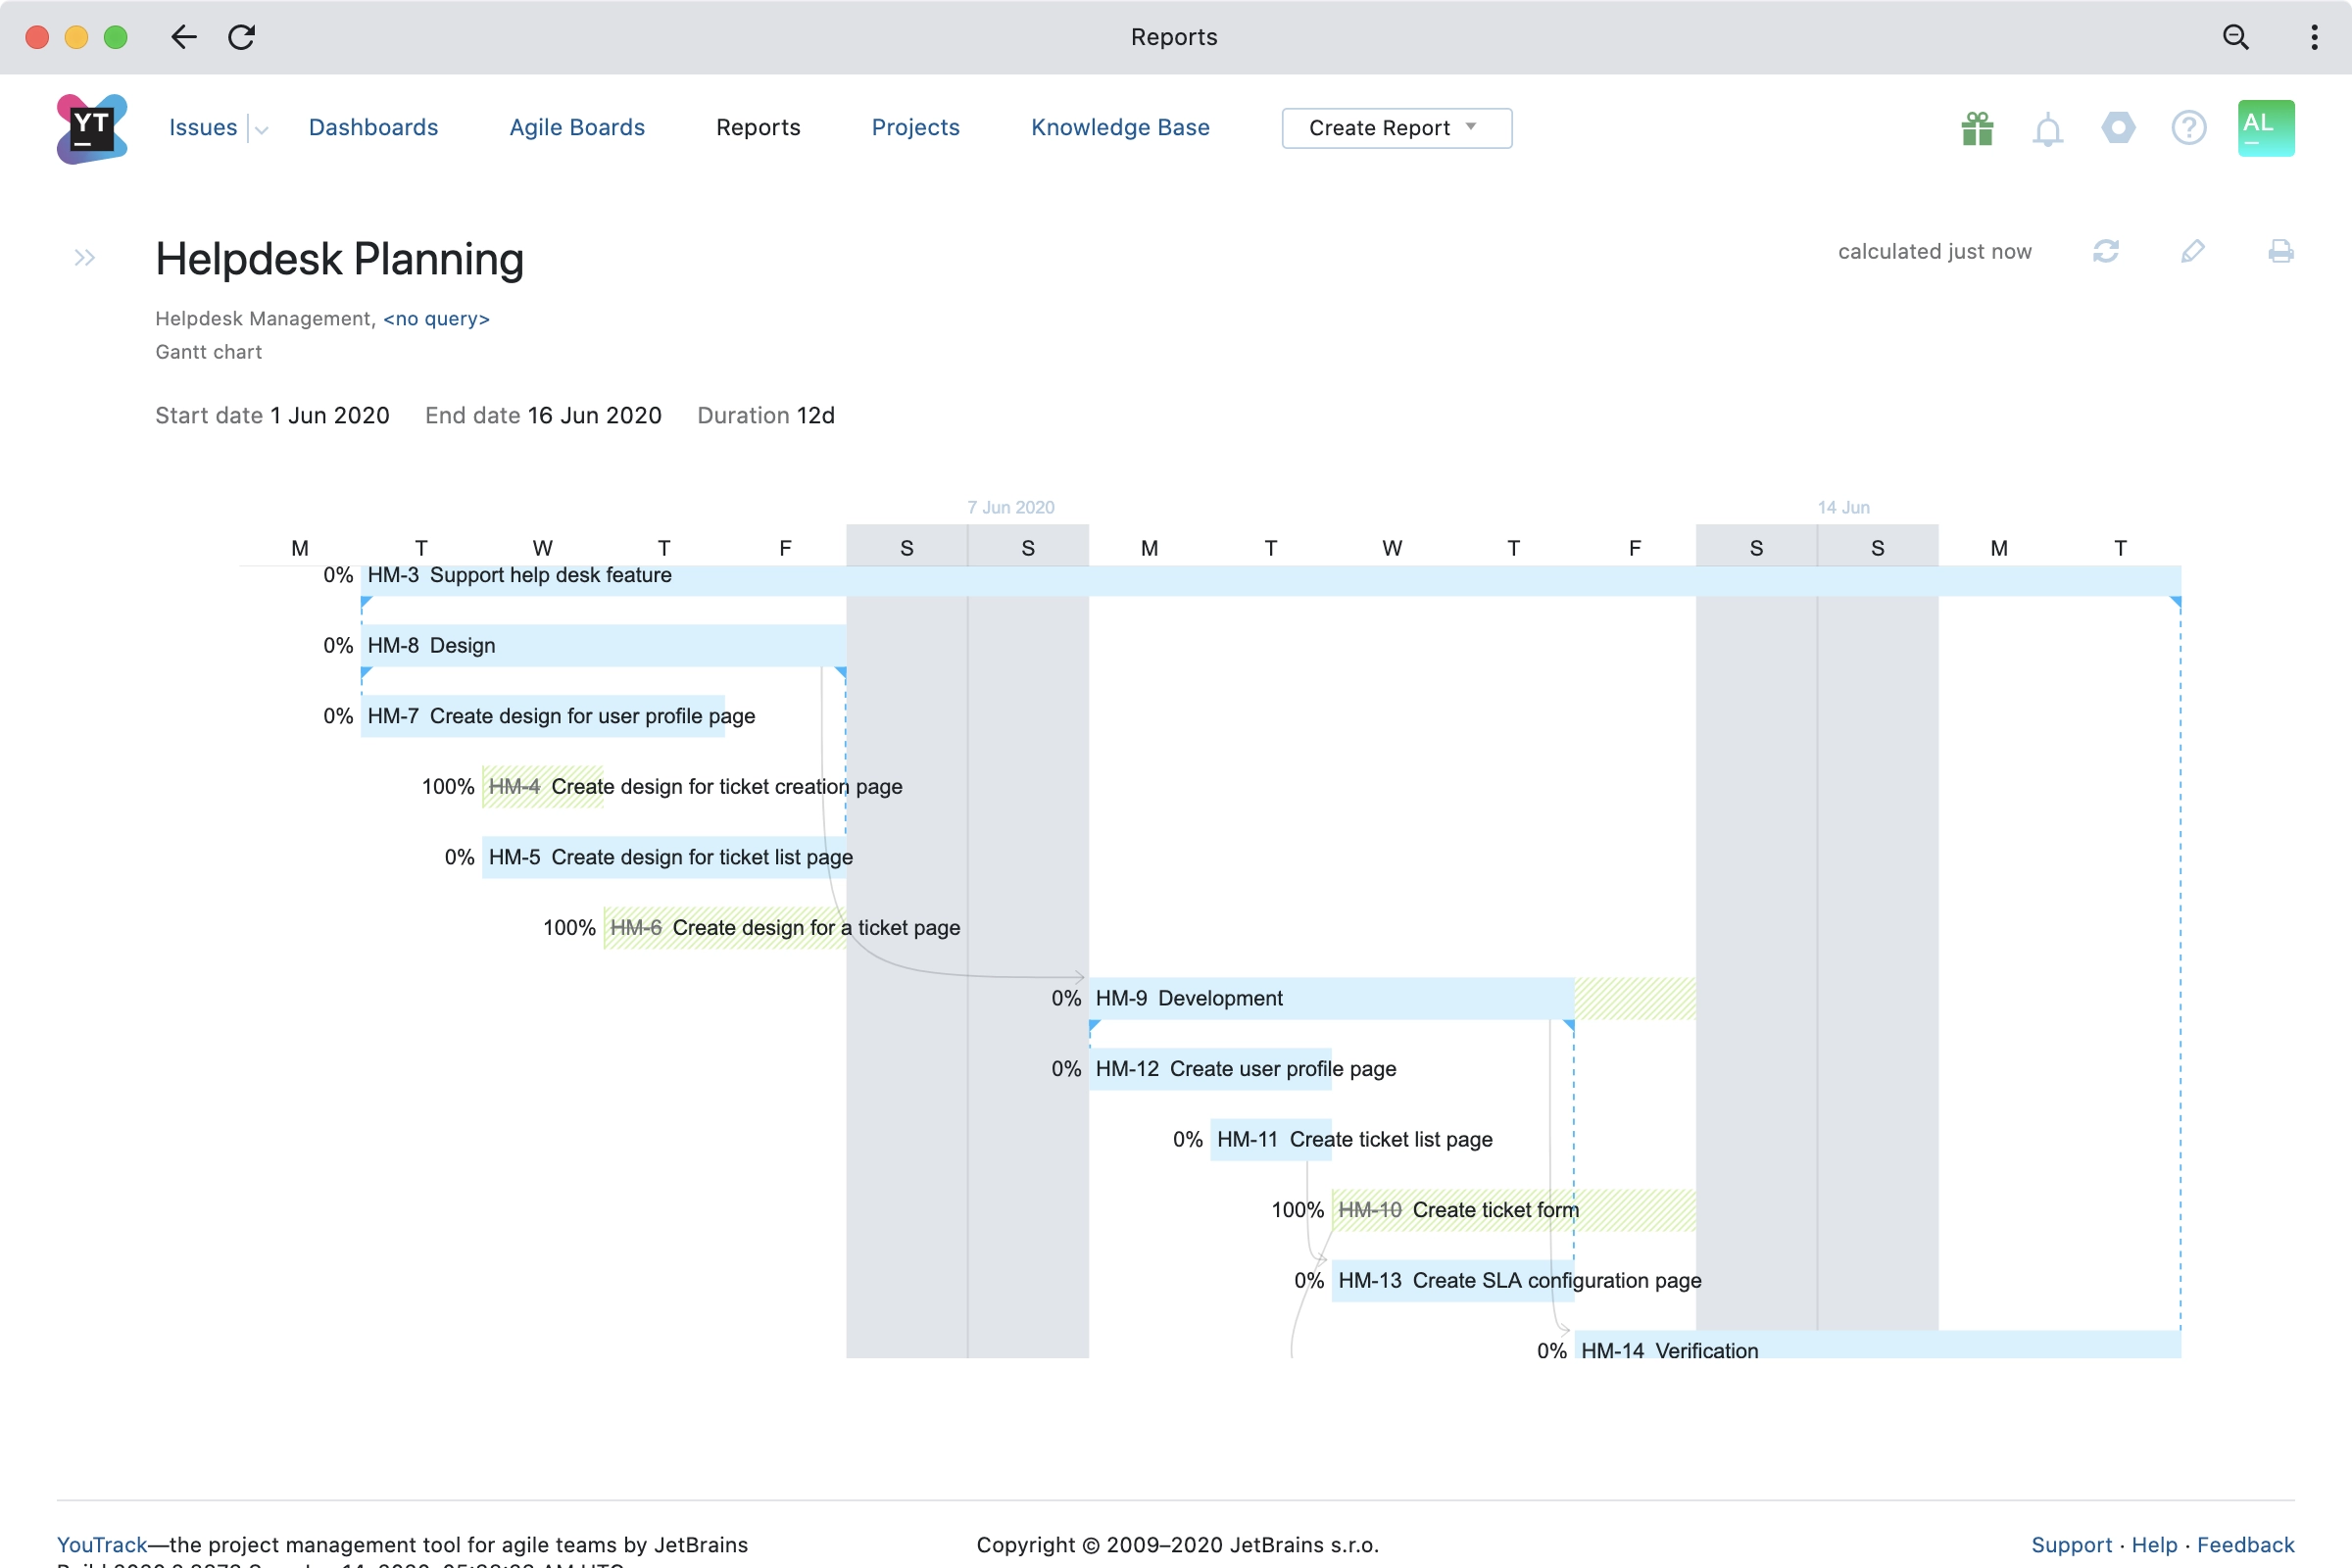Image resolution: width=2352 pixels, height=1568 pixels.
Task: Open the Knowledge Base menu item
Action: (1120, 128)
